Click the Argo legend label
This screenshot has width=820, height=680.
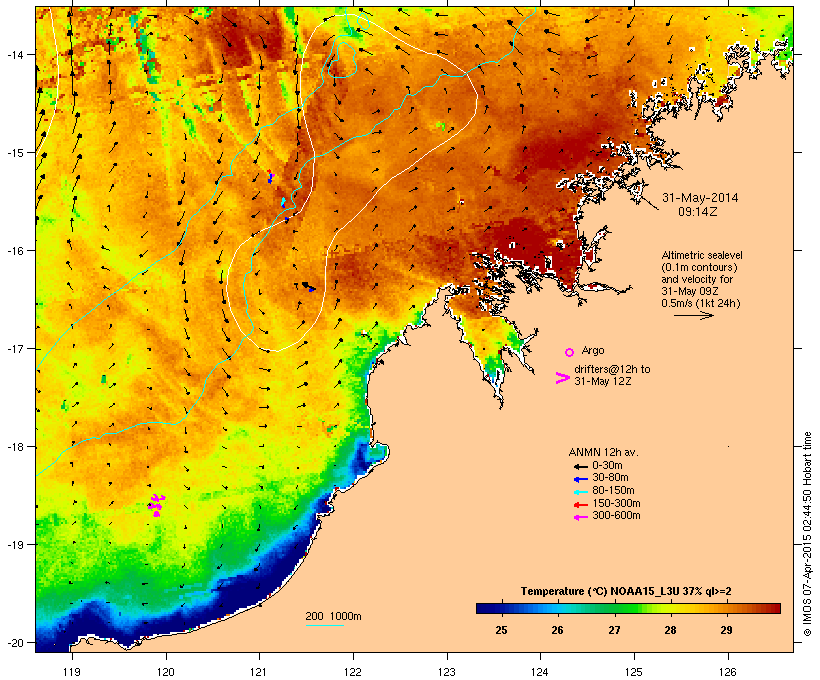[x=593, y=350]
